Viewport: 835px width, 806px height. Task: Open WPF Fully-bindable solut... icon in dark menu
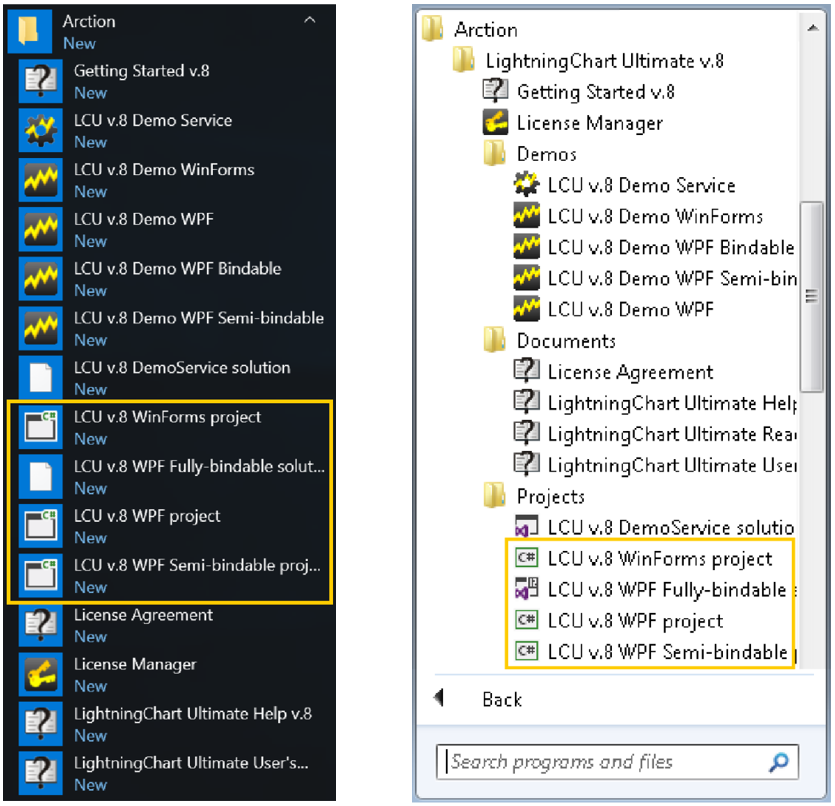click(40, 477)
